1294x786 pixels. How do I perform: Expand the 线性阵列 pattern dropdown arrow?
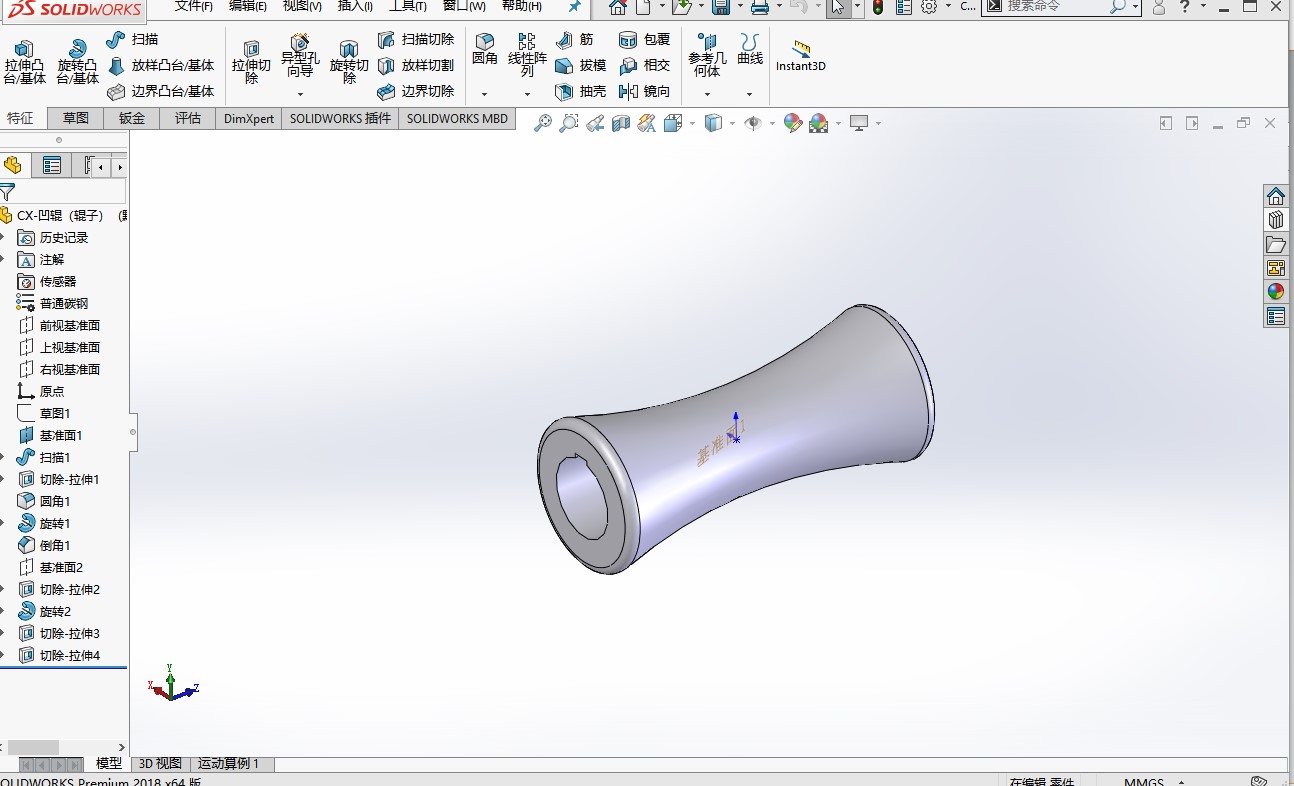tap(527, 94)
